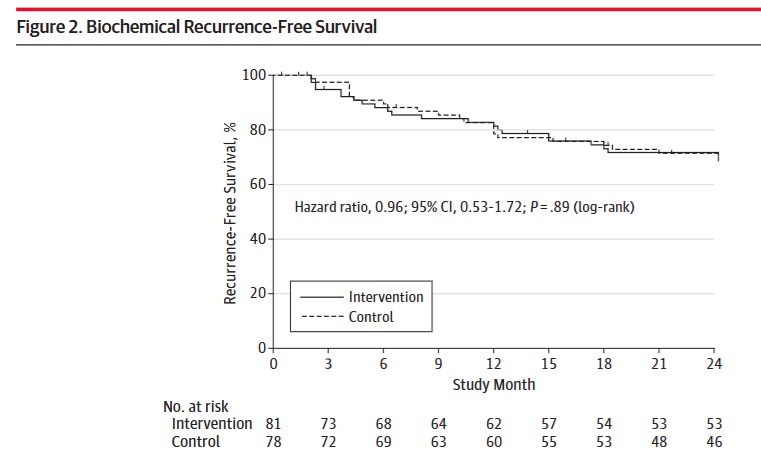Click the dashed line sample in legend

point(320,317)
